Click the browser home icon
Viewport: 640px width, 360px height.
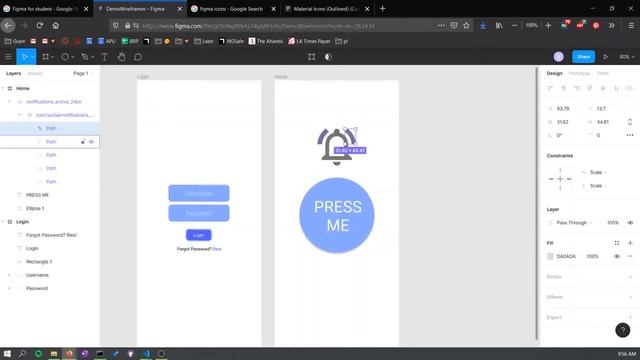coord(56,25)
